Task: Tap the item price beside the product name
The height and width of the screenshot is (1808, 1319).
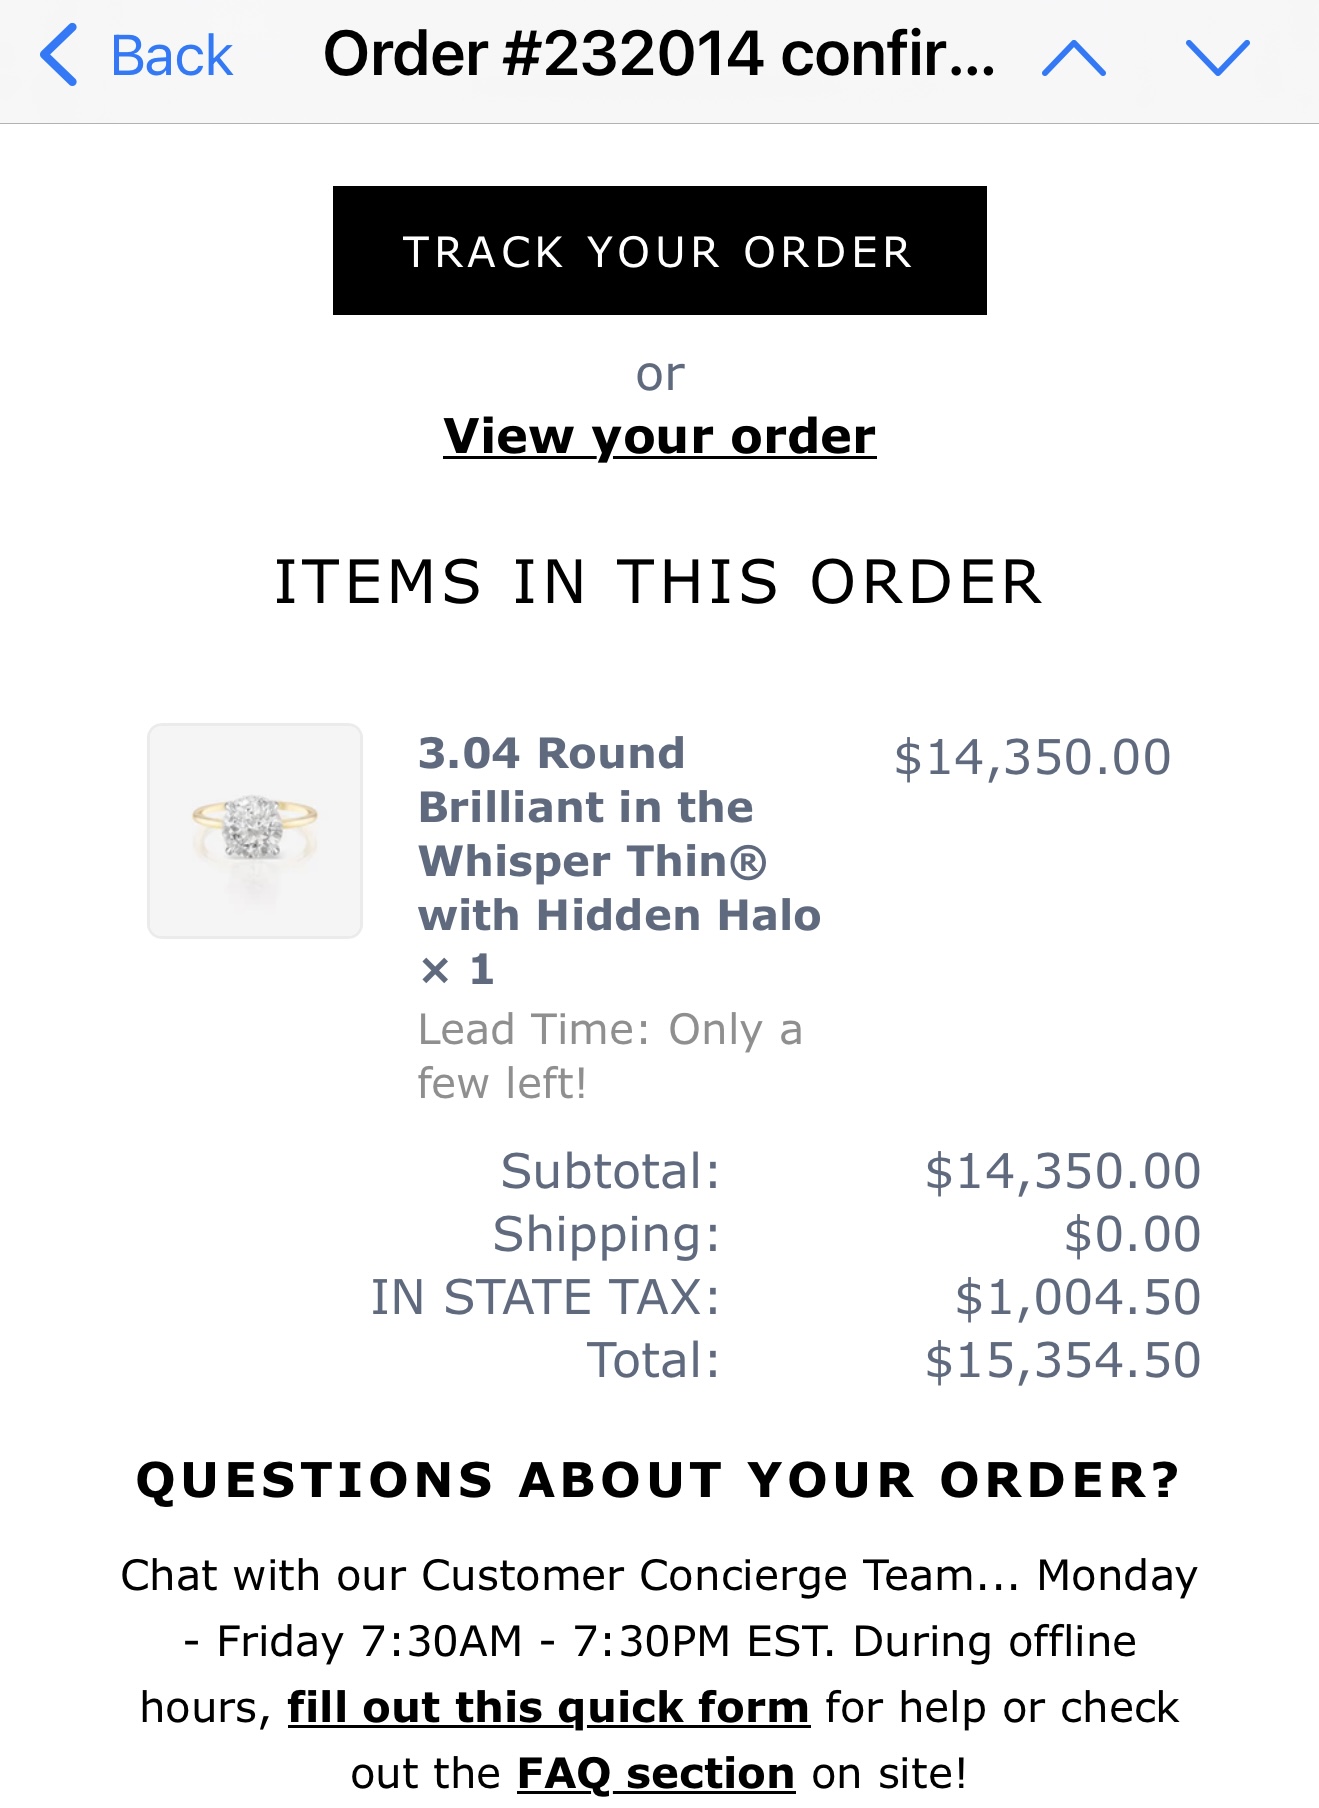Action: tap(1032, 757)
